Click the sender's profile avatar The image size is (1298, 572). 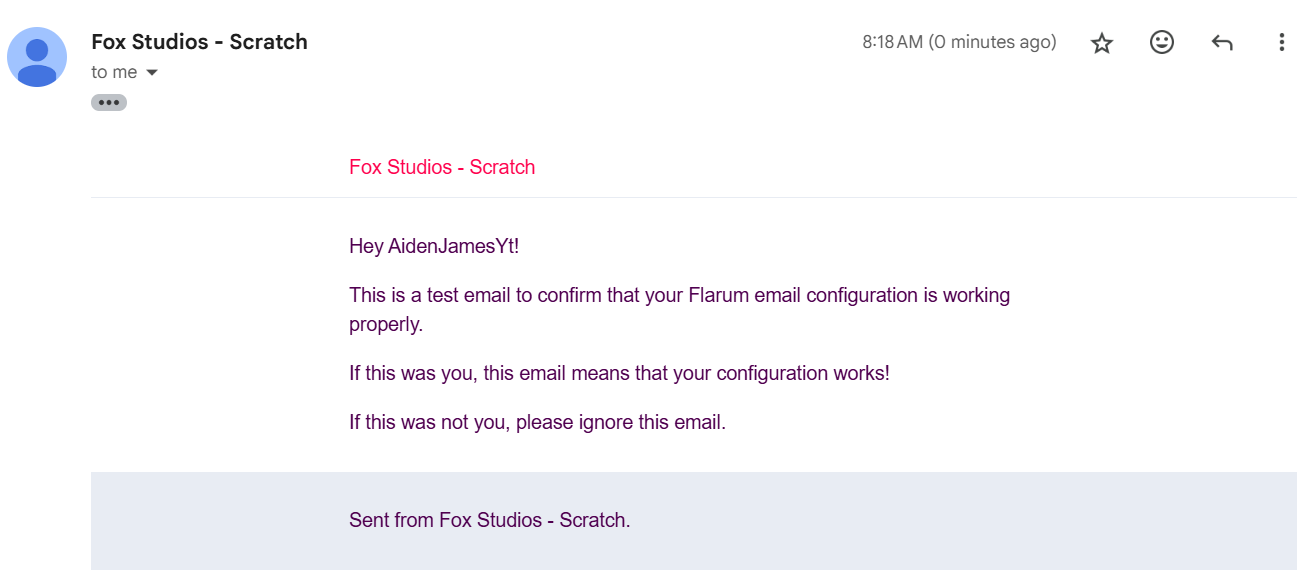click(x=37, y=57)
